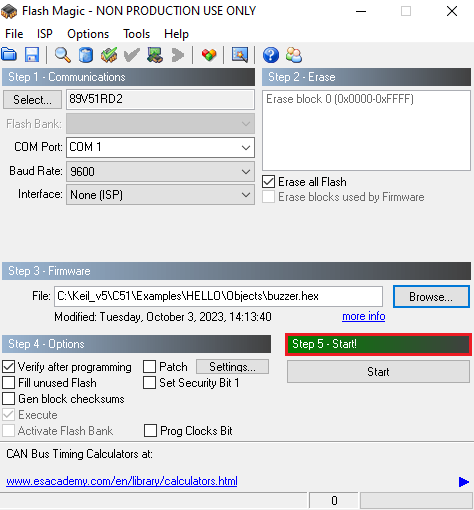Viewport: 474px width, 510px height.
Task: Click the chip with green check toolbar icon
Action: 109,55
